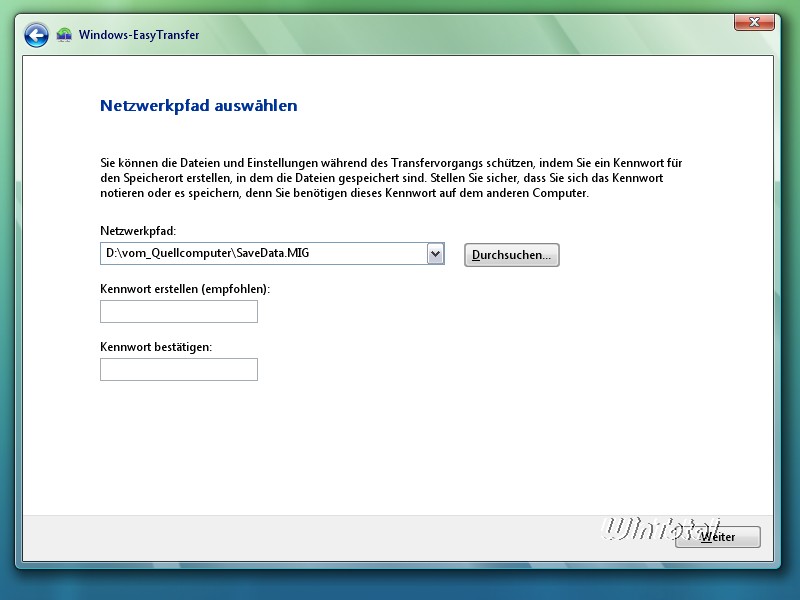Click the Windows-EasyTransfer title text
Image resolution: width=800 pixels, height=600 pixels.
pos(139,35)
